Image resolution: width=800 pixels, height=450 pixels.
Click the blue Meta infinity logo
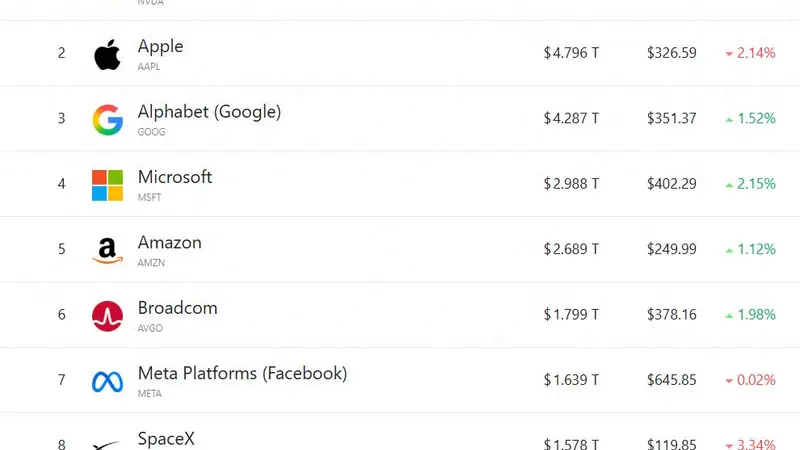(108, 382)
